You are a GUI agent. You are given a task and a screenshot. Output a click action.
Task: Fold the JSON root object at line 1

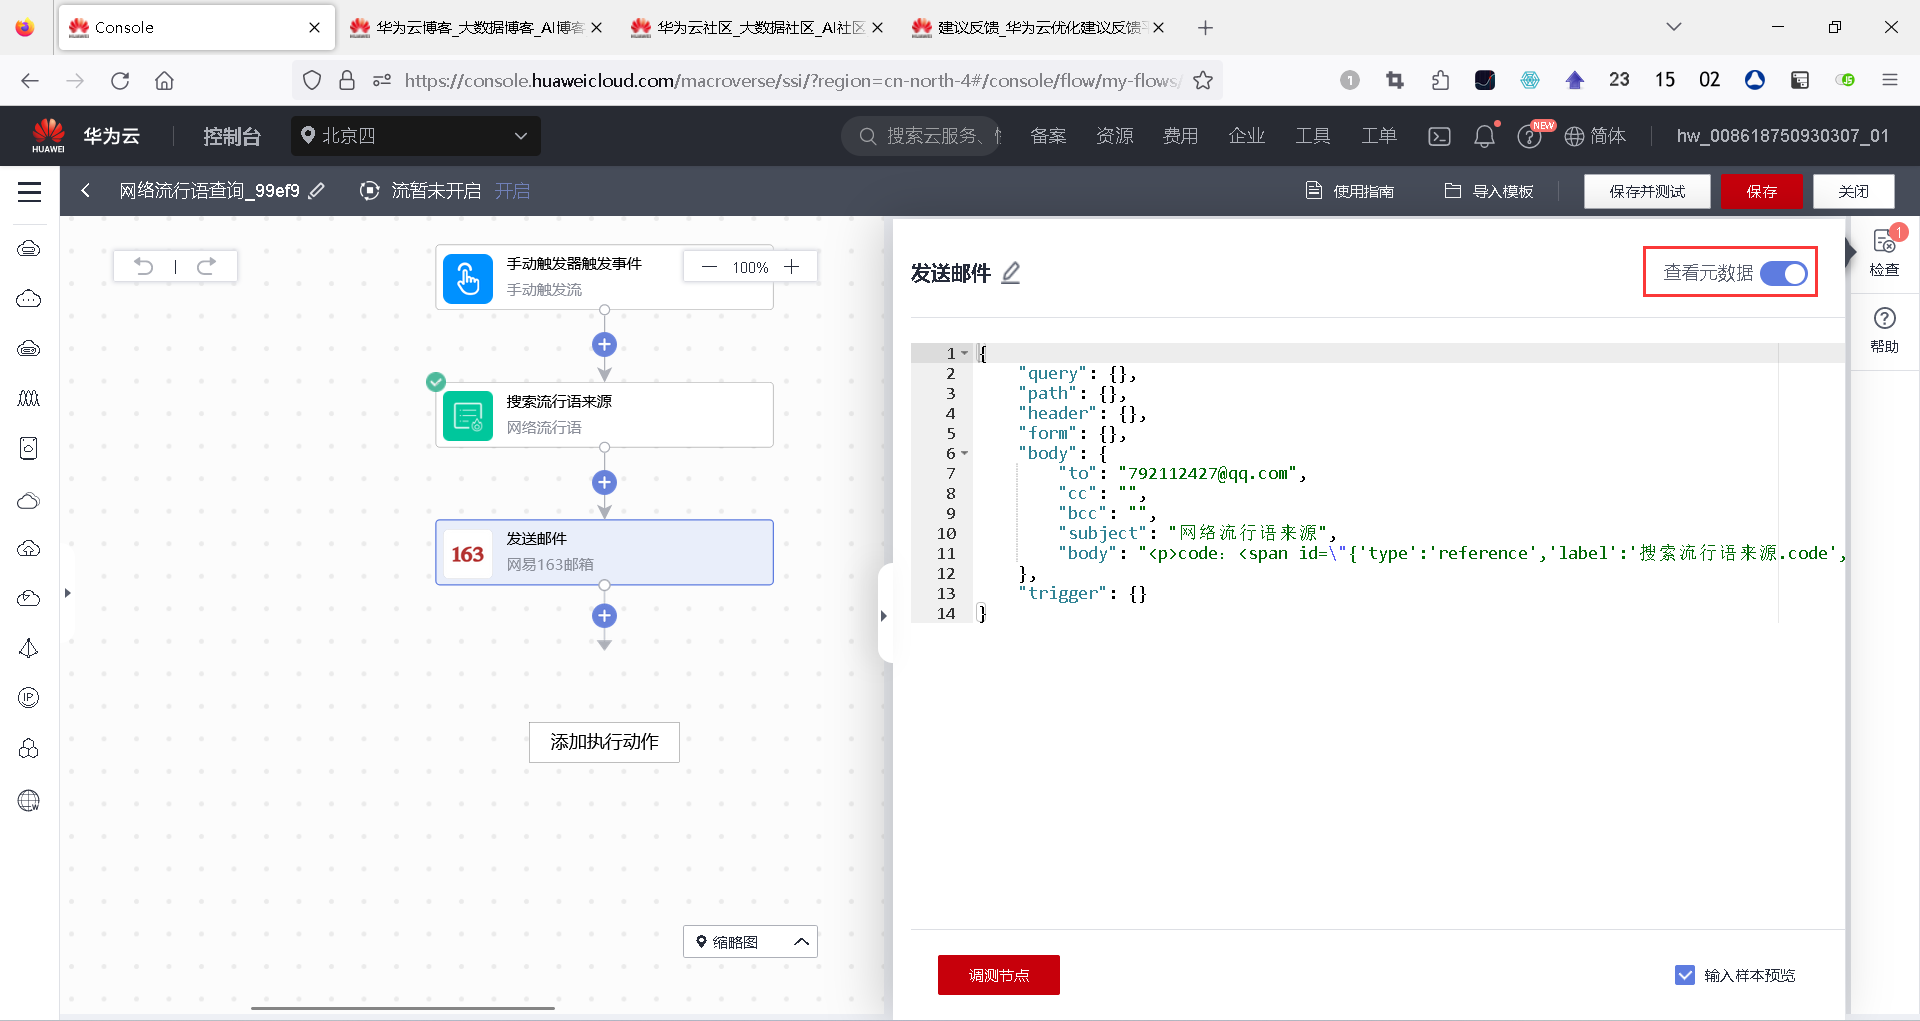click(965, 353)
